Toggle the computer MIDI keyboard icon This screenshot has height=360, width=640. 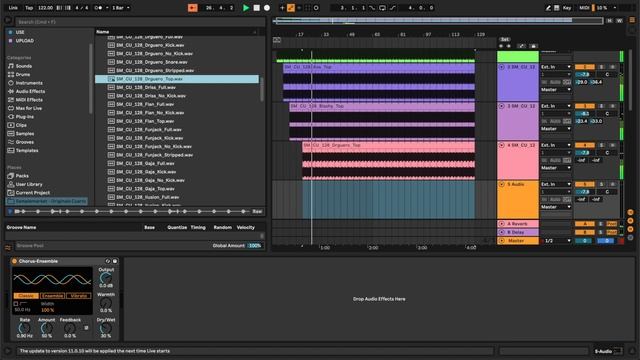tap(556, 8)
